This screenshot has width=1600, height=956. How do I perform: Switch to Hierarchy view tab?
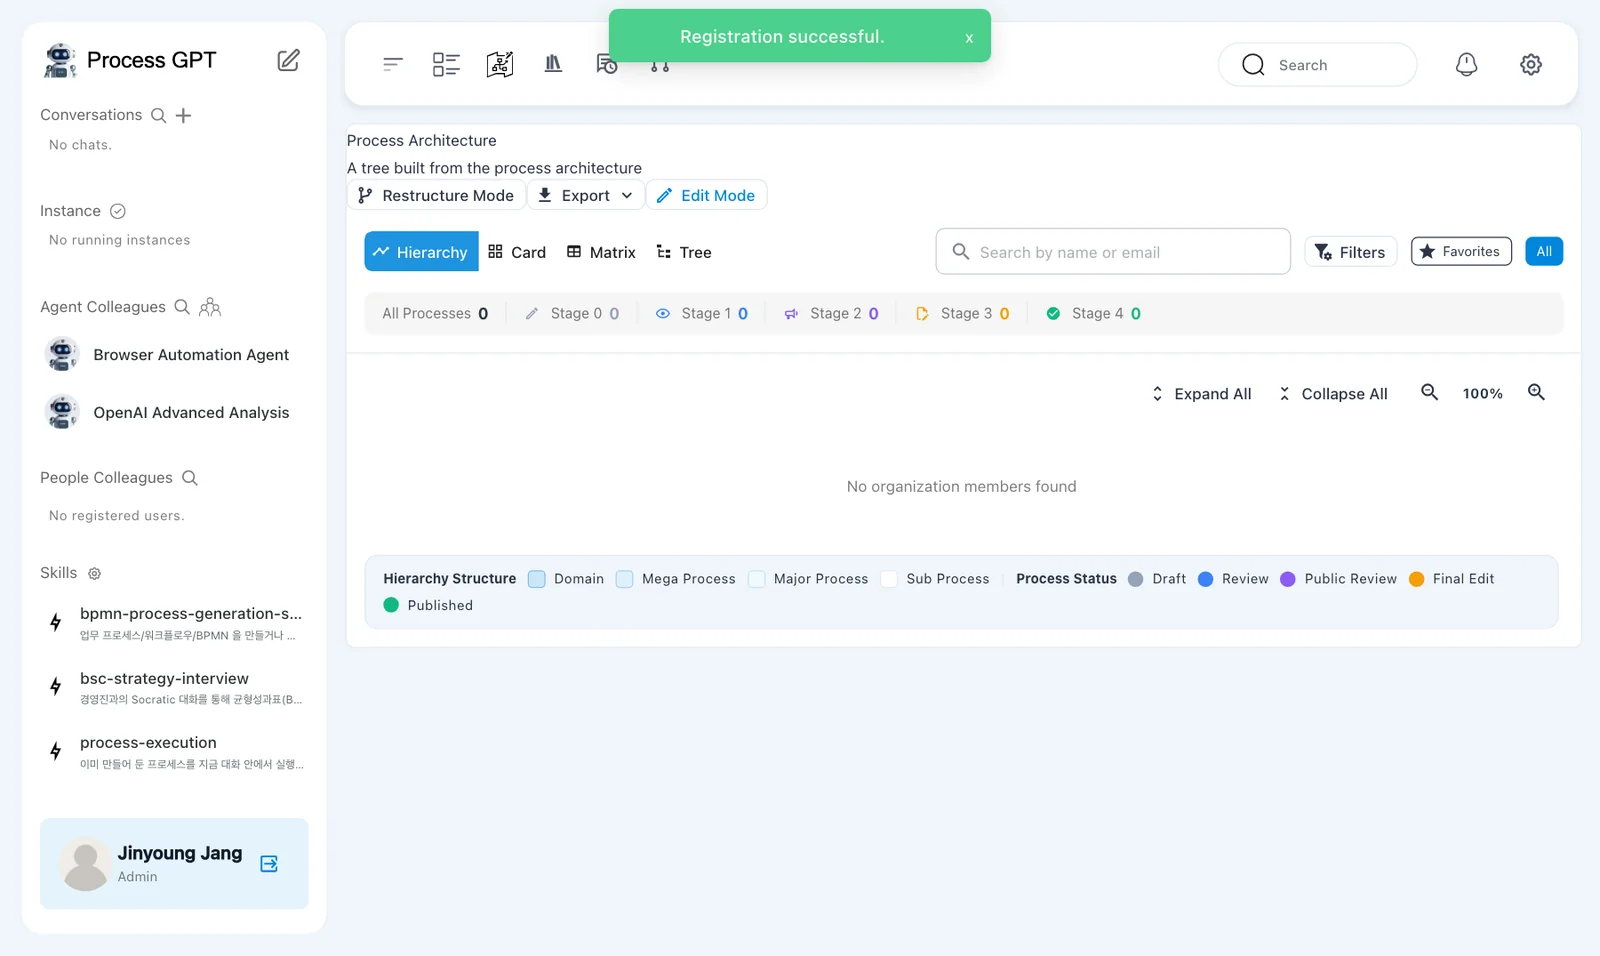click(x=421, y=252)
